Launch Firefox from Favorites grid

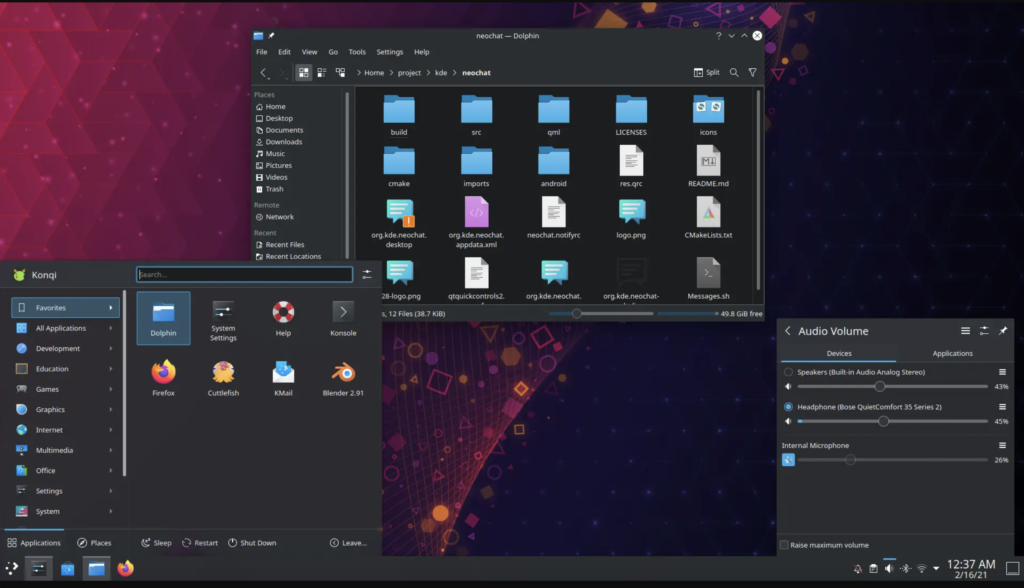click(x=163, y=378)
